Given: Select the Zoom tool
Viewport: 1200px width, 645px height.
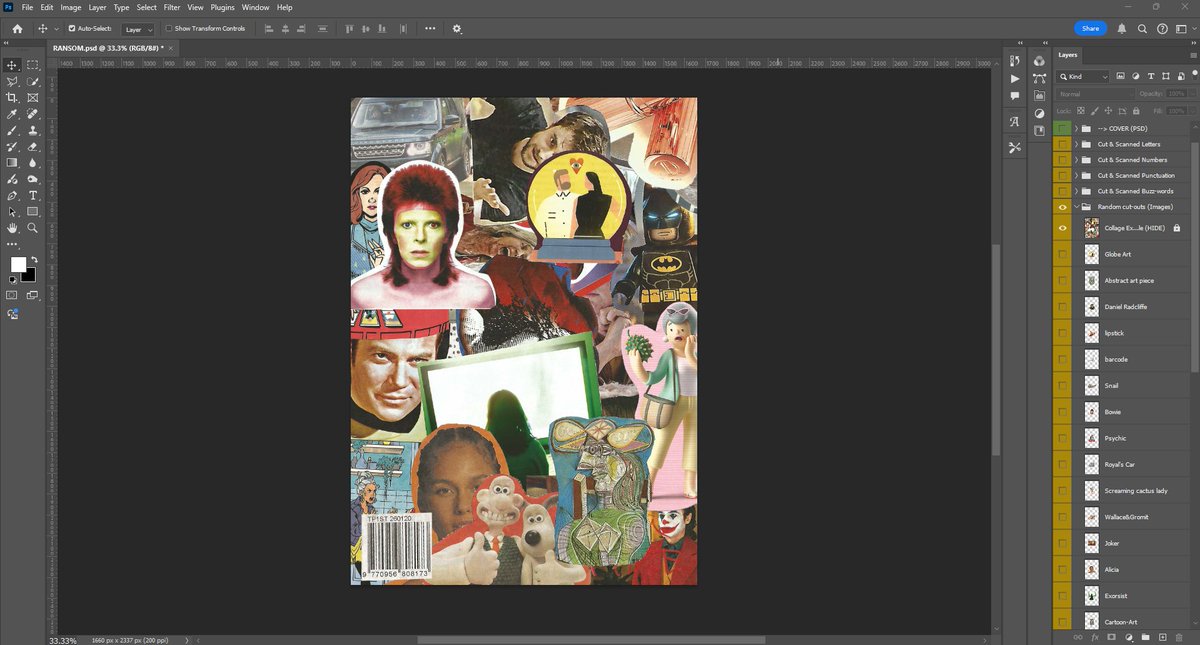Looking at the screenshot, I should click(33, 228).
